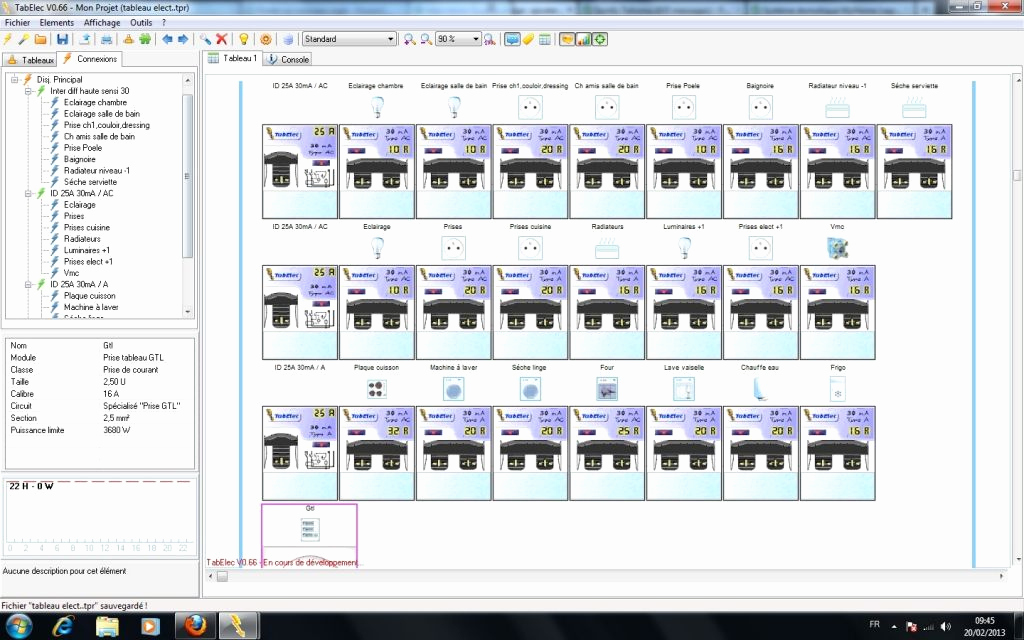Click the connections tree vertical scrollbar
The width and height of the screenshot is (1024, 640).
tap(187, 176)
